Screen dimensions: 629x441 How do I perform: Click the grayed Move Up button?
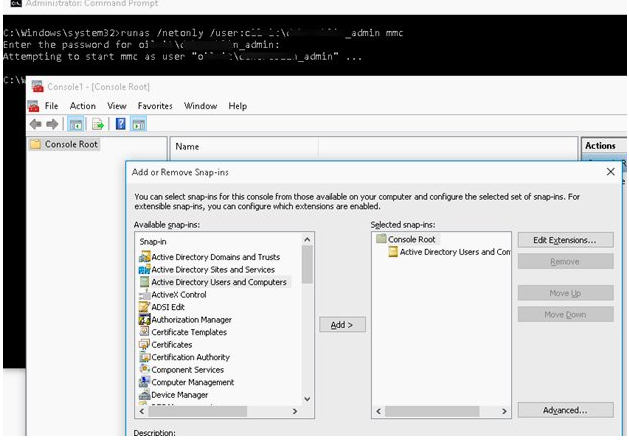(x=565, y=293)
